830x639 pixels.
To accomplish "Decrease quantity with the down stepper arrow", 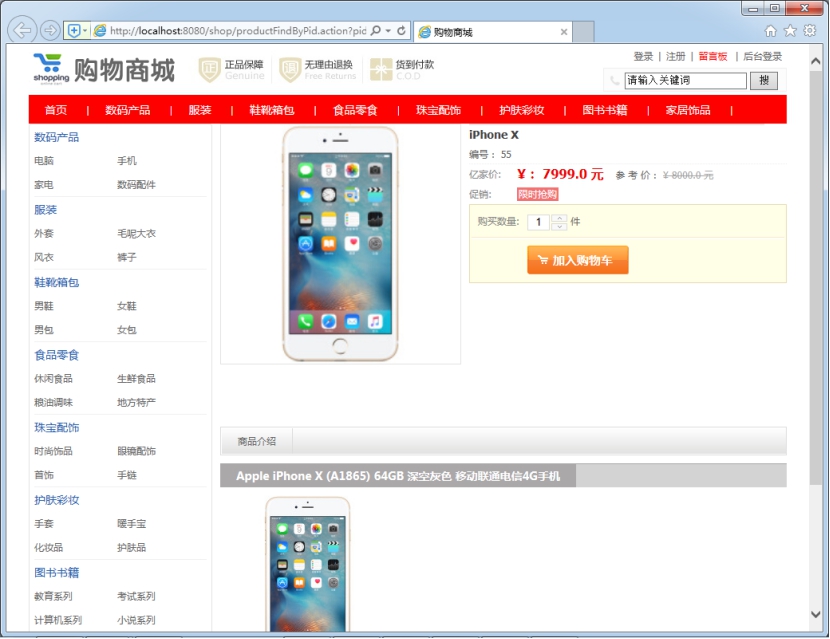I will tap(559, 226).
